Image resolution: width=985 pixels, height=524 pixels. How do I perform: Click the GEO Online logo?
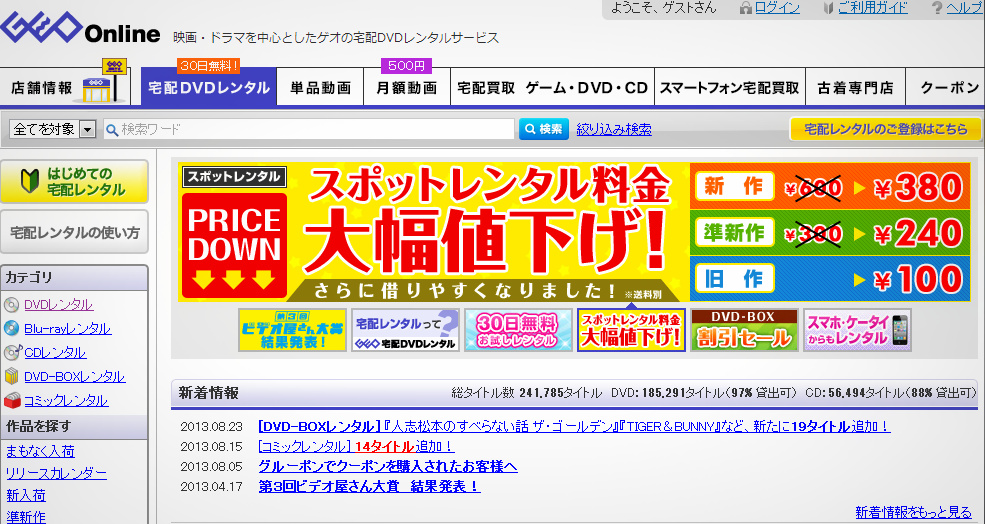click(x=80, y=31)
